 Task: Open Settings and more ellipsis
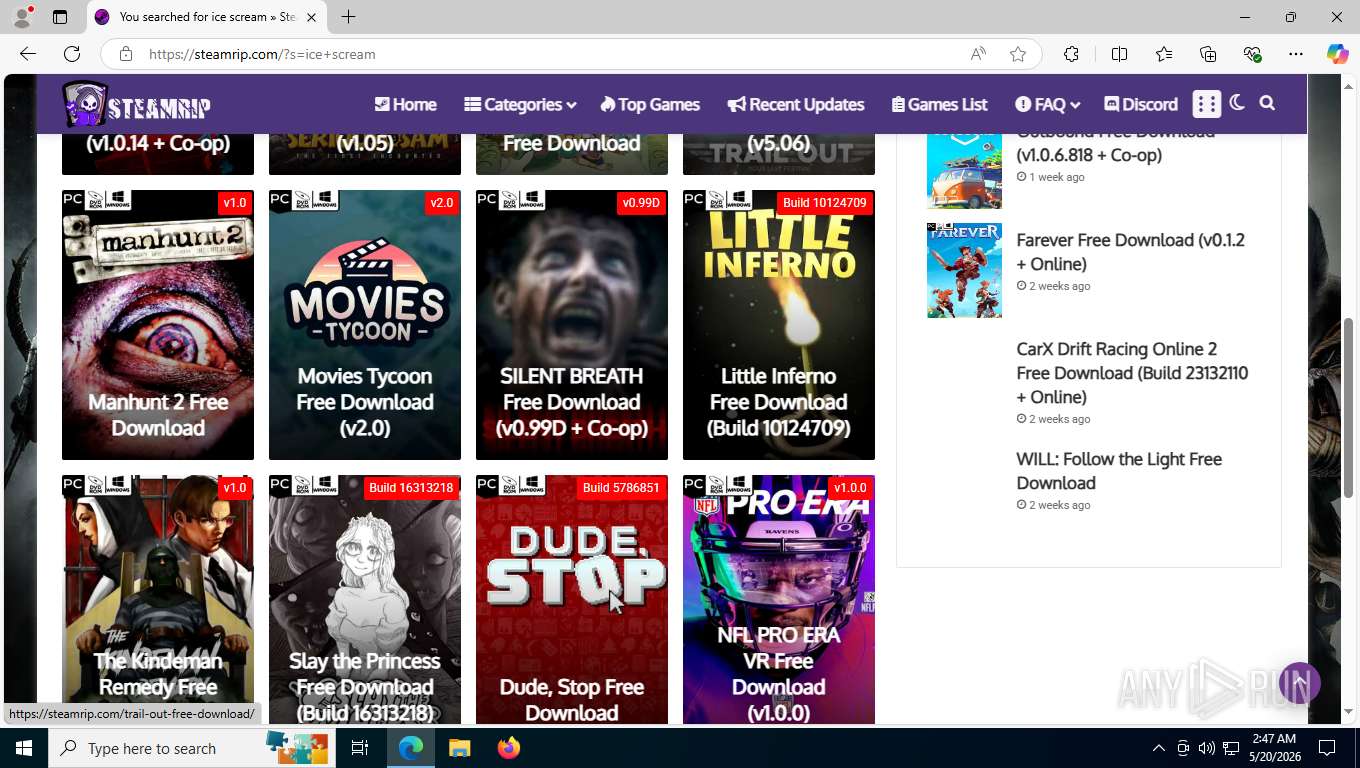click(x=1296, y=54)
